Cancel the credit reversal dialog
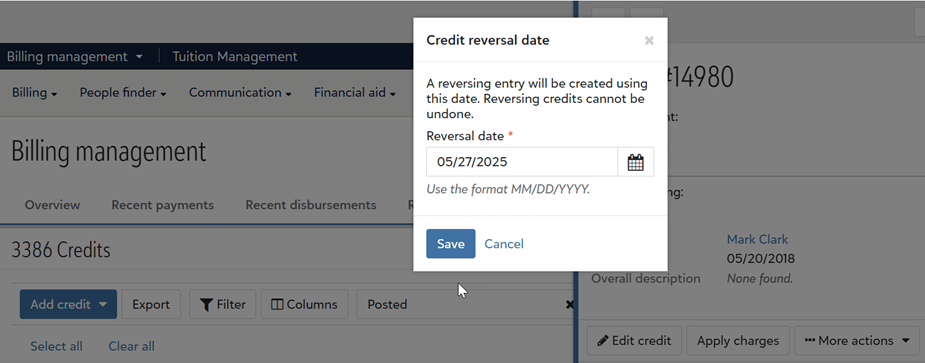The width and height of the screenshot is (925, 363). [504, 244]
